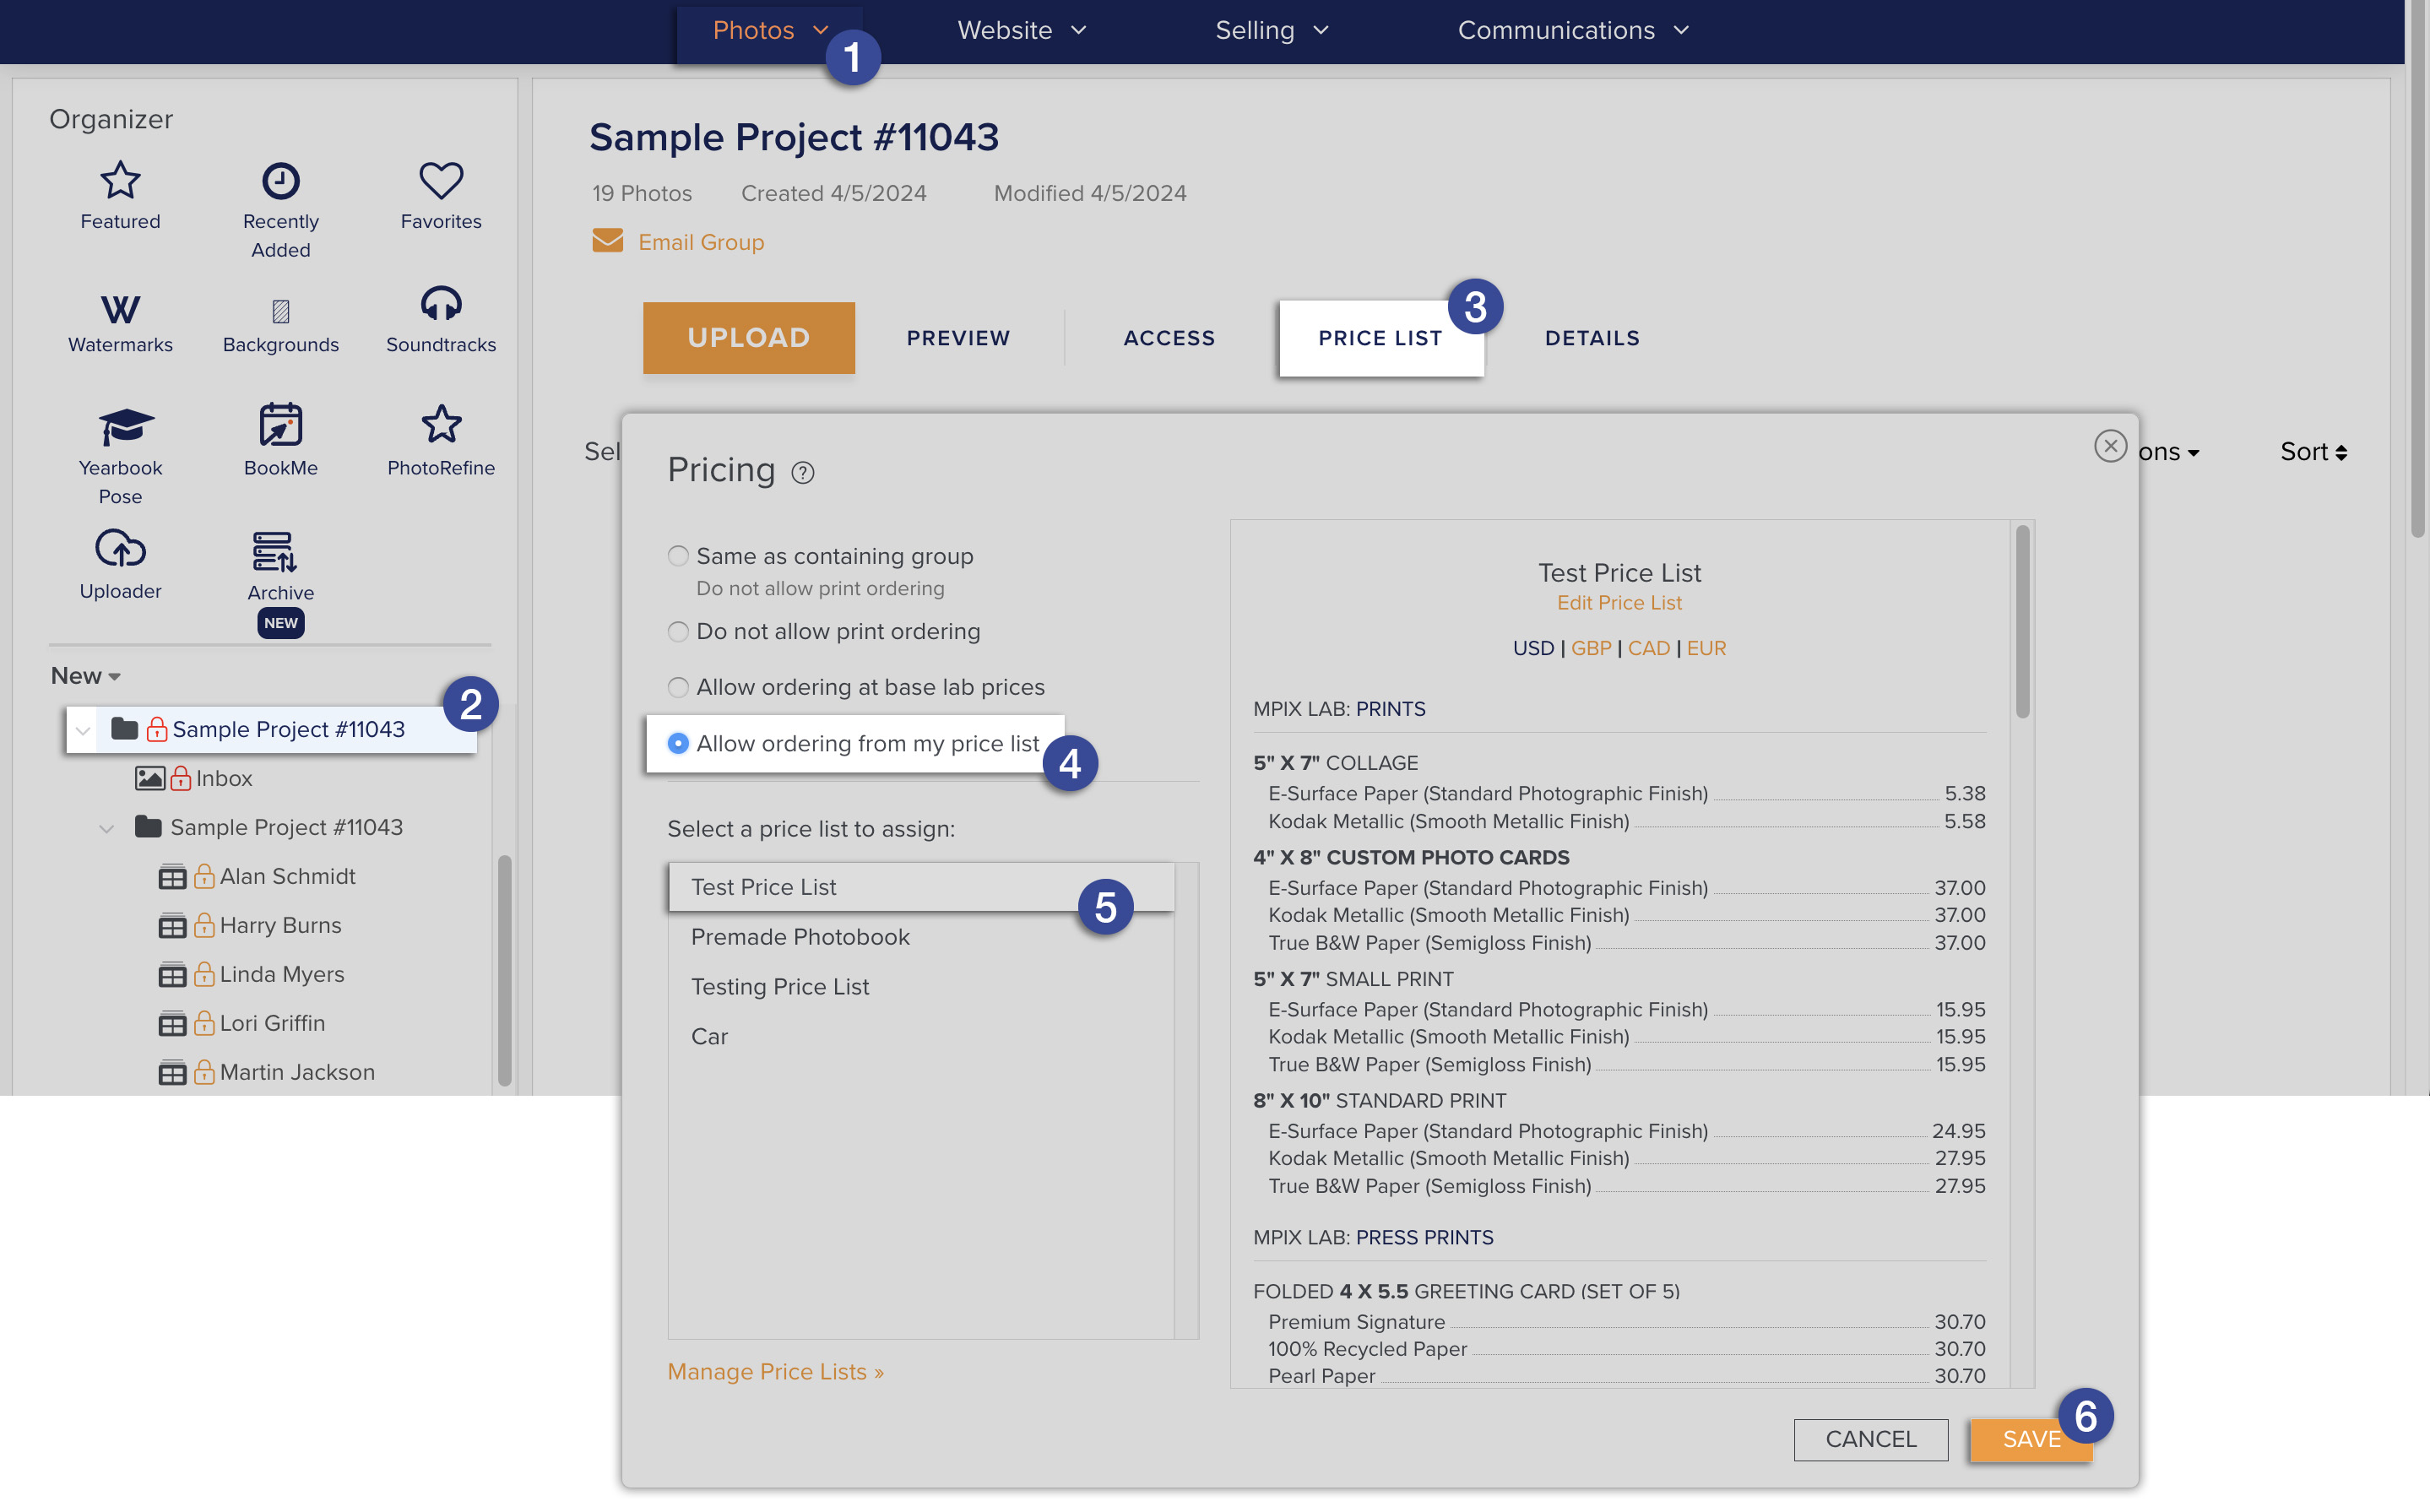
Task: Click the Cancel button
Action: 1870,1439
